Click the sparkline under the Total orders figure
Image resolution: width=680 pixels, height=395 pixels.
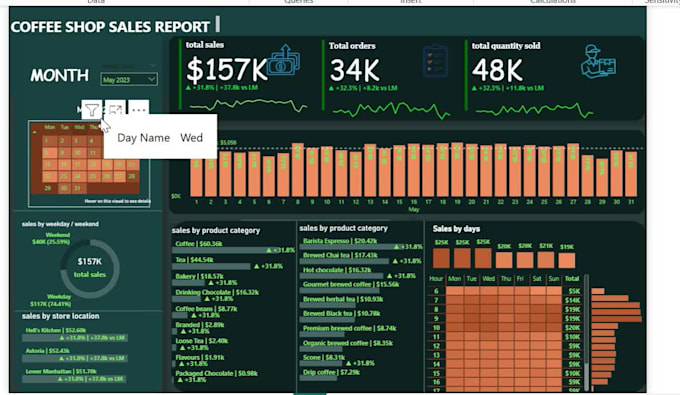pyautogui.click(x=391, y=111)
